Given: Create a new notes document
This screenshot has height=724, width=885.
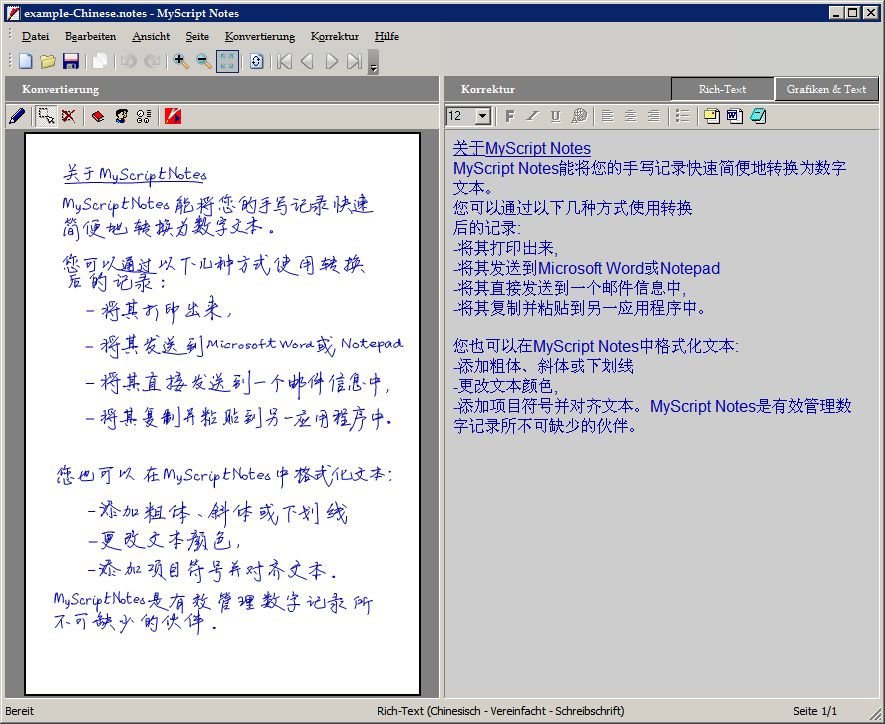Looking at the screenshot, I should pos(26,61).
